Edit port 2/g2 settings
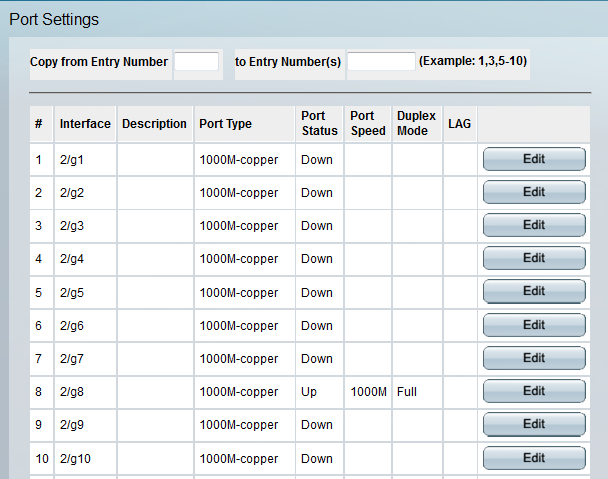This screenshot has height=479, width=608. pyautogui.click(x=534, y=192)
